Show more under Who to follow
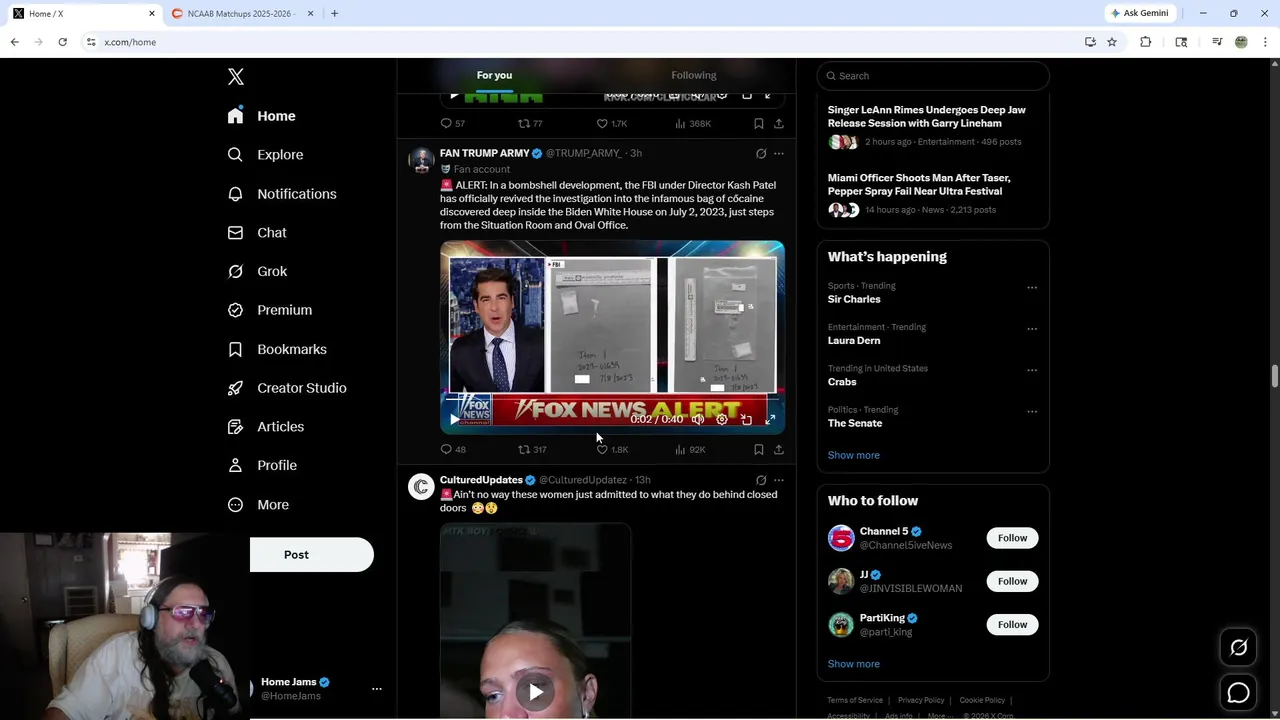The height and width of the screenshot is (720, 1280). pyautogui.click(x=853, y=664)
